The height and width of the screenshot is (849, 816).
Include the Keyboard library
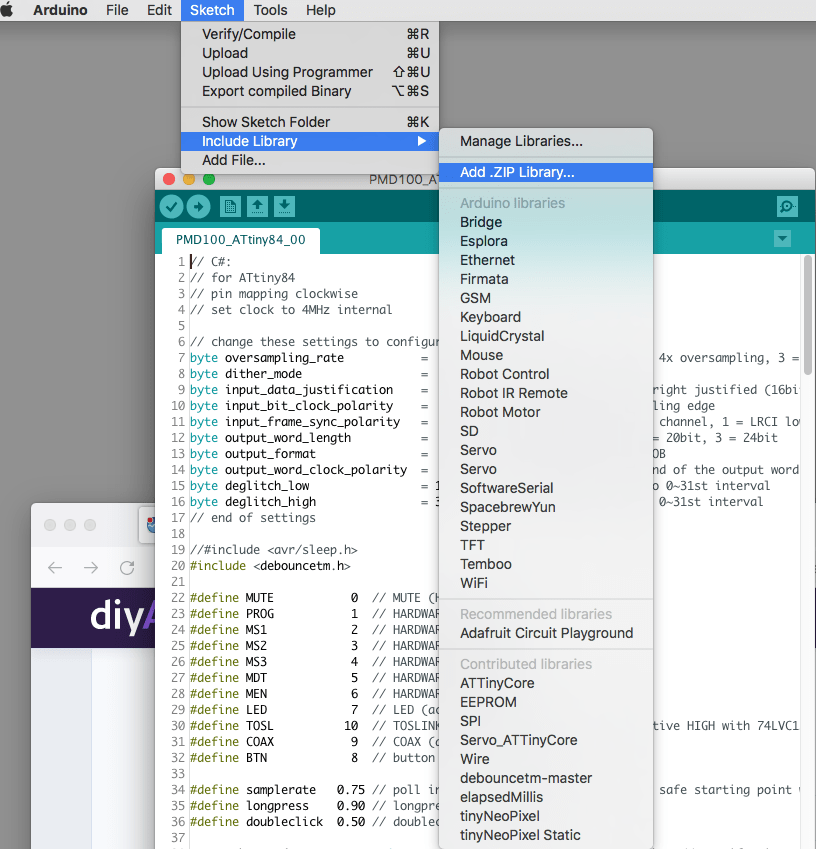click(x=546, y=317)
